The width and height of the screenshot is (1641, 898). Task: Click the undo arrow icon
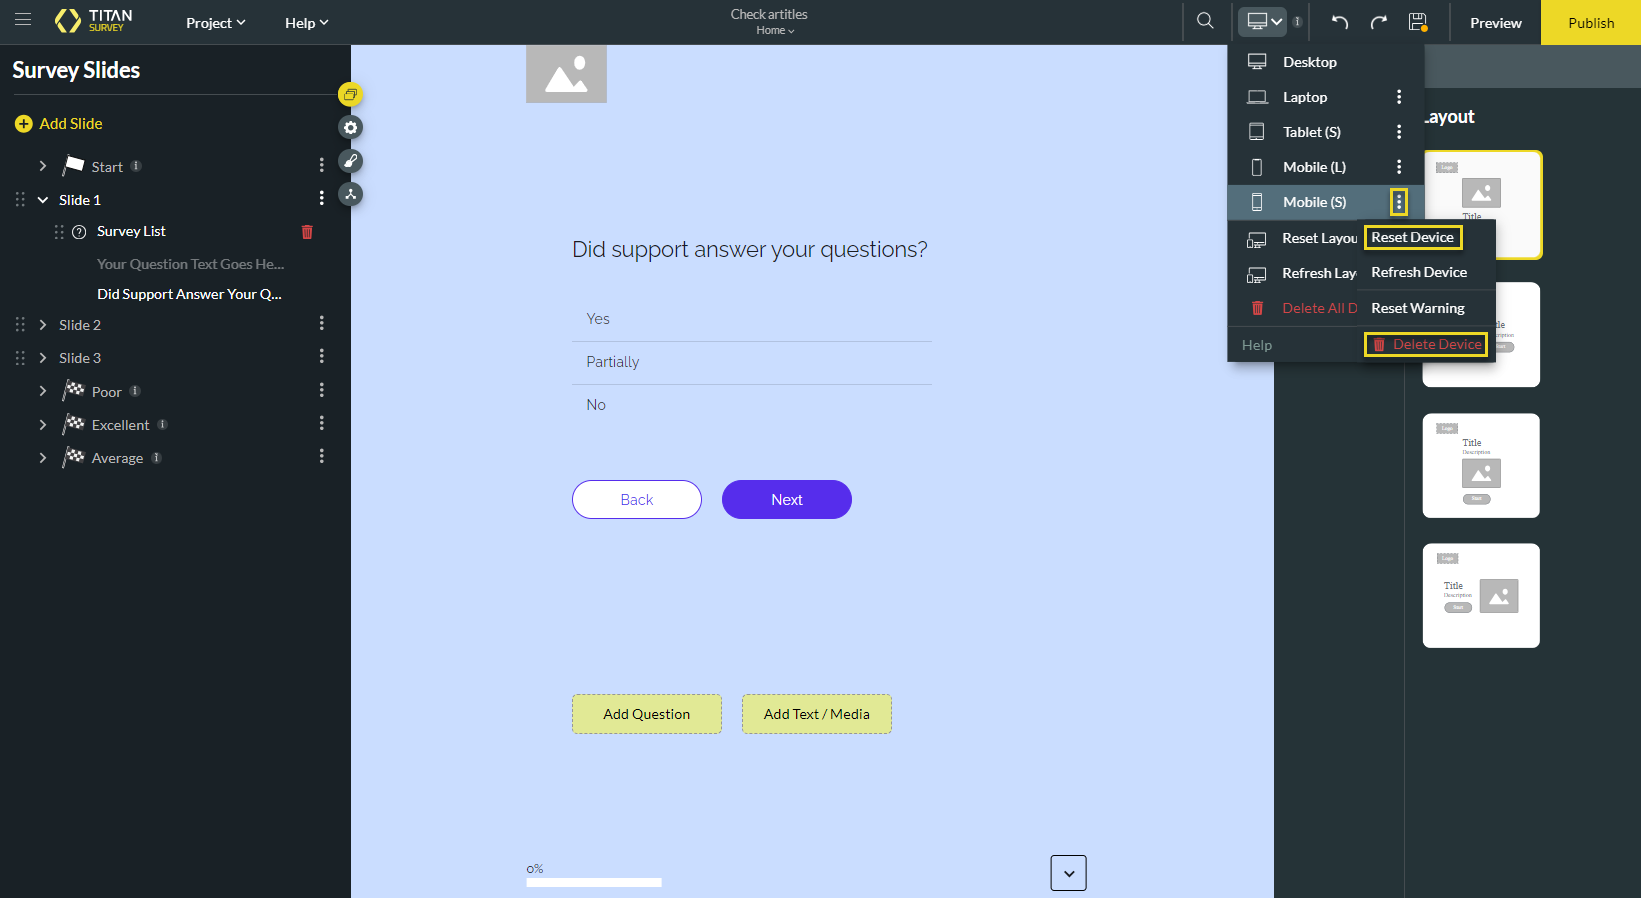point(1340,22)
